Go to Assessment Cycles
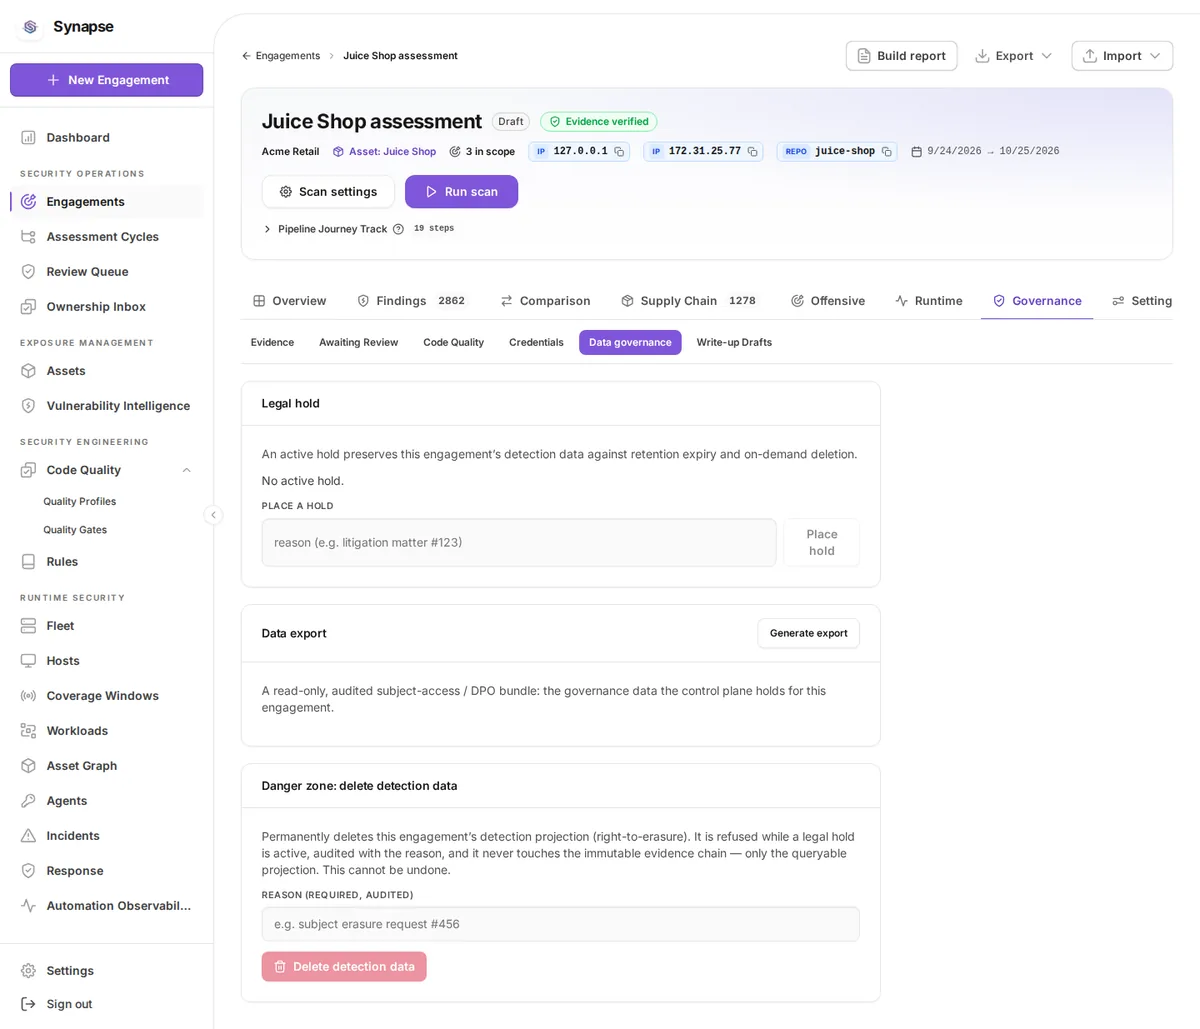Viewport: 1200px width, 1029px height. (x=106, y=236)
